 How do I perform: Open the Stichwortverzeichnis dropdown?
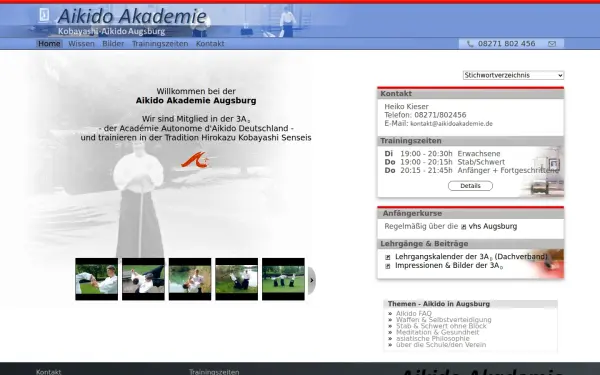click(x=513, y=75)
